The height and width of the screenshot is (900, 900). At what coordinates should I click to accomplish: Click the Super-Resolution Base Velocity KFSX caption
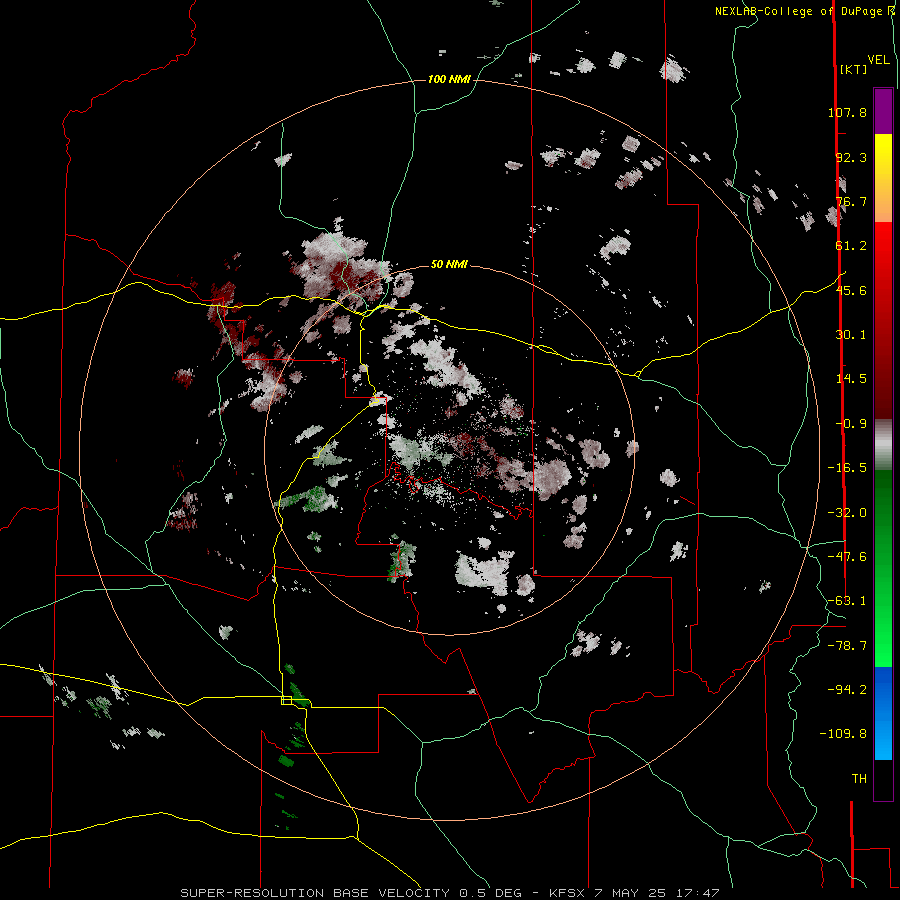(x=449, y=893)
